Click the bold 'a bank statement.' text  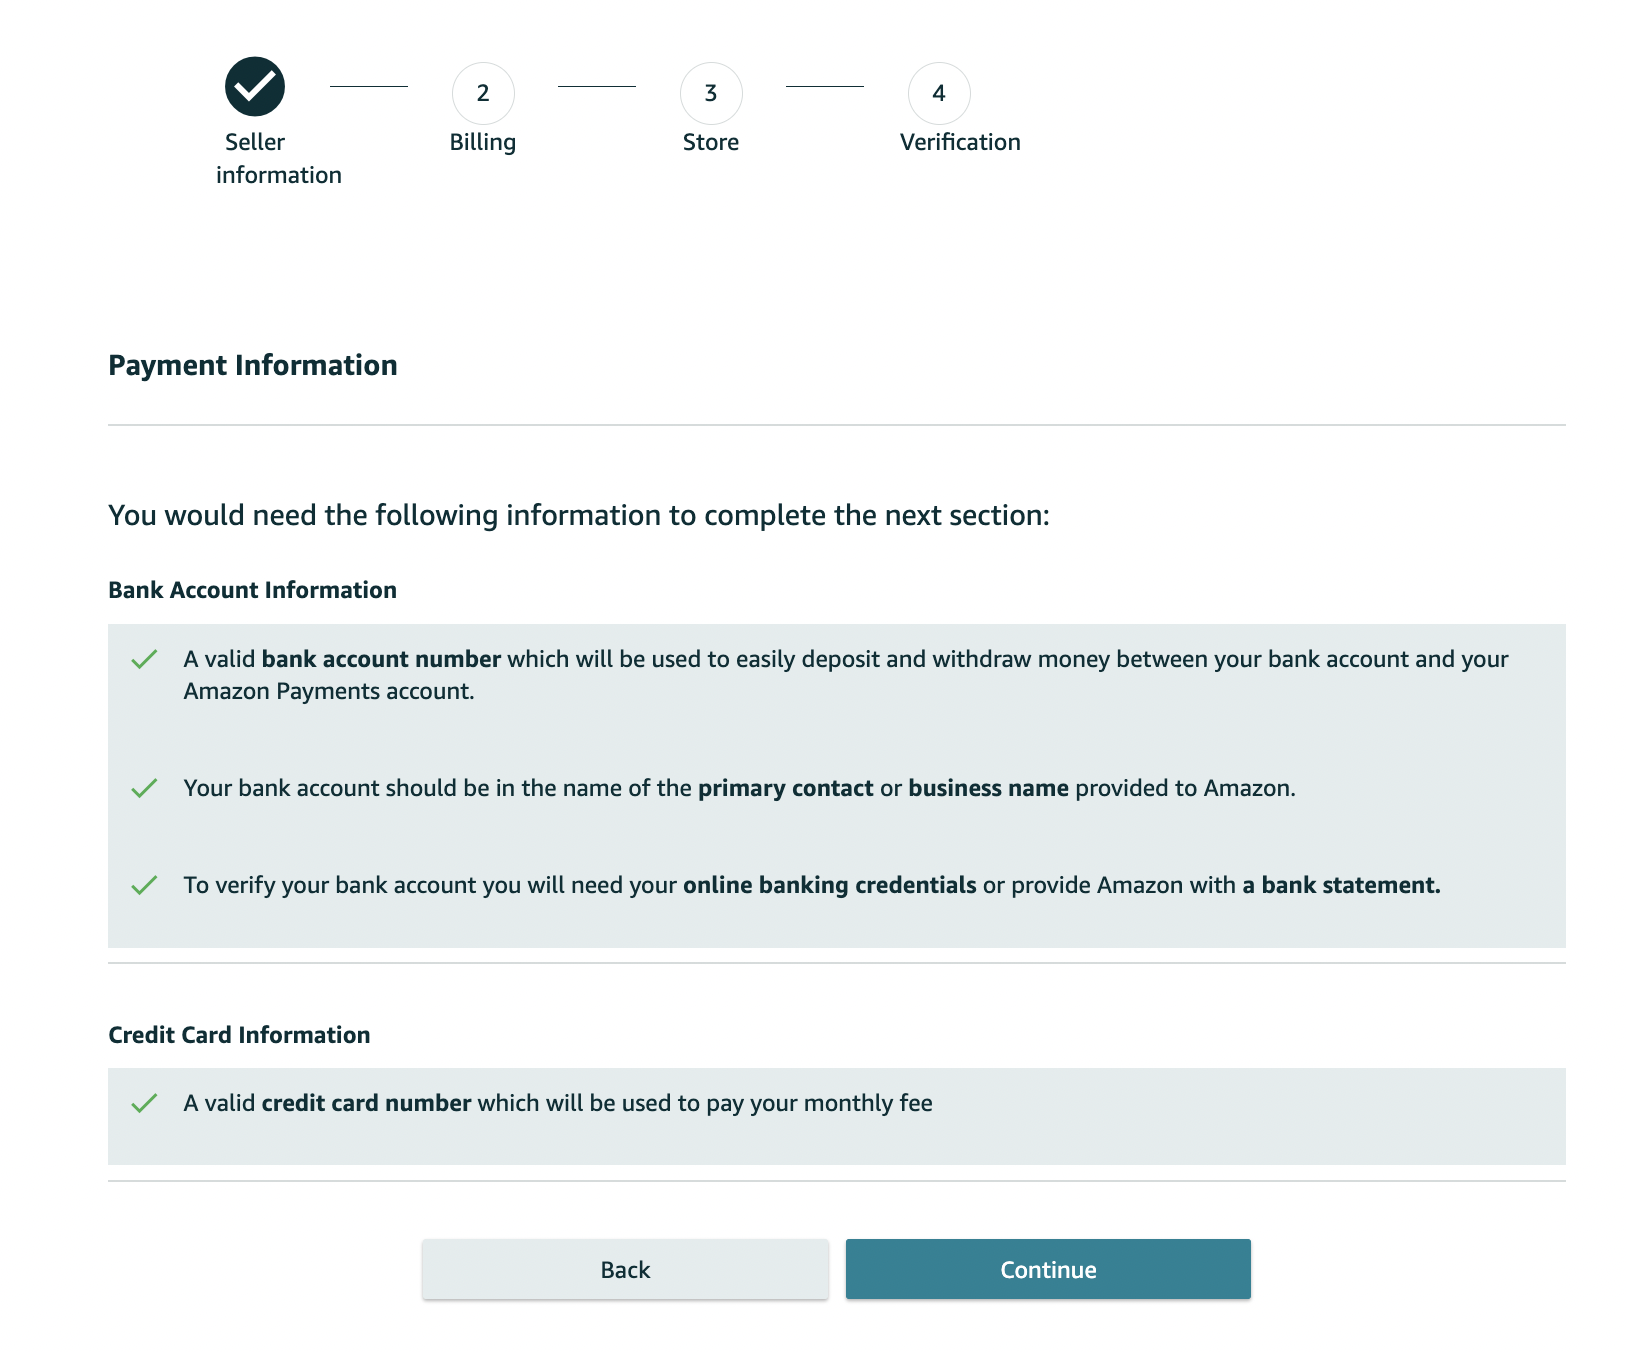(1341, 885)
